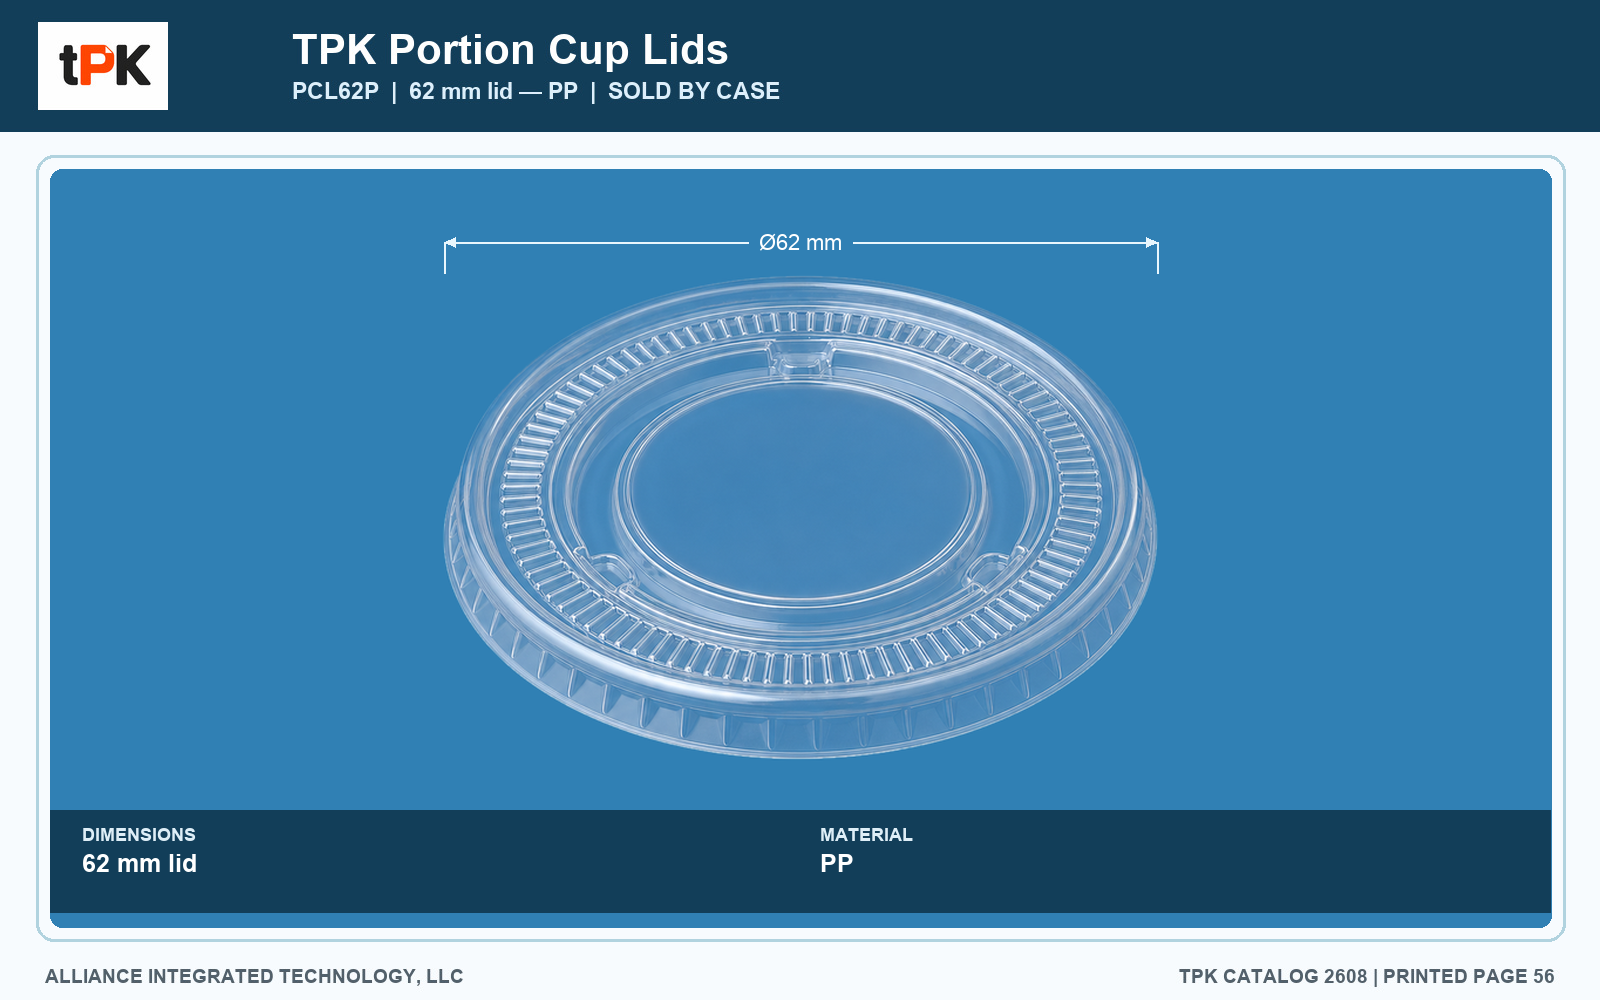Select the PCL62P product code
The image size is (1600, 1000).
(x=335, y=91)
